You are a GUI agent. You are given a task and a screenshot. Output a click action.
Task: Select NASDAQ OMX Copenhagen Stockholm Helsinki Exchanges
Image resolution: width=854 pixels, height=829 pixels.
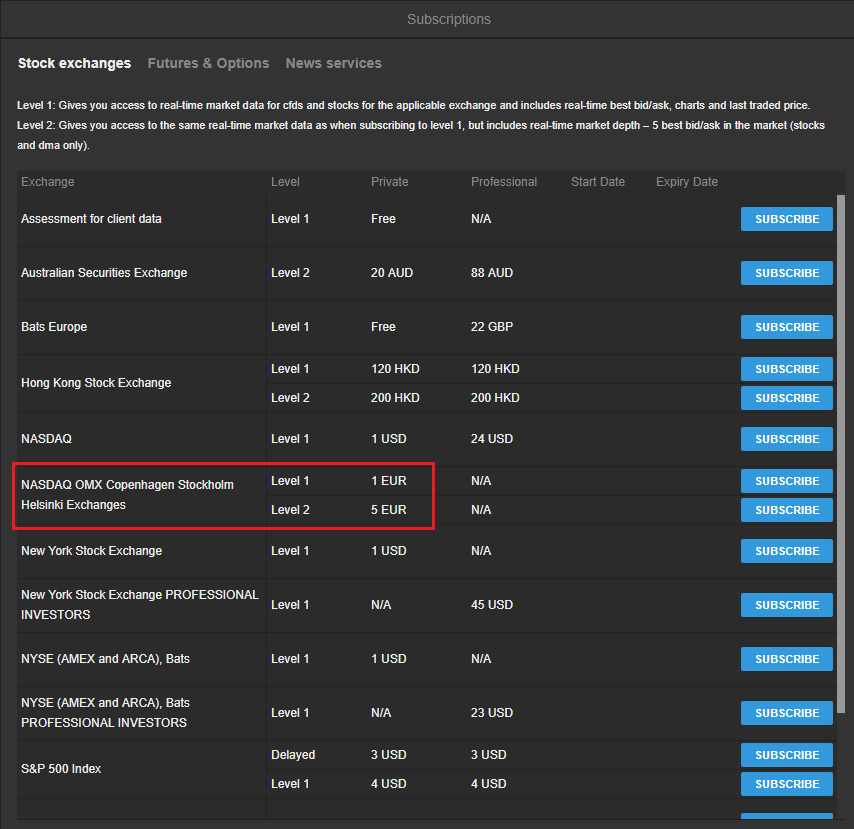(127, 495)
